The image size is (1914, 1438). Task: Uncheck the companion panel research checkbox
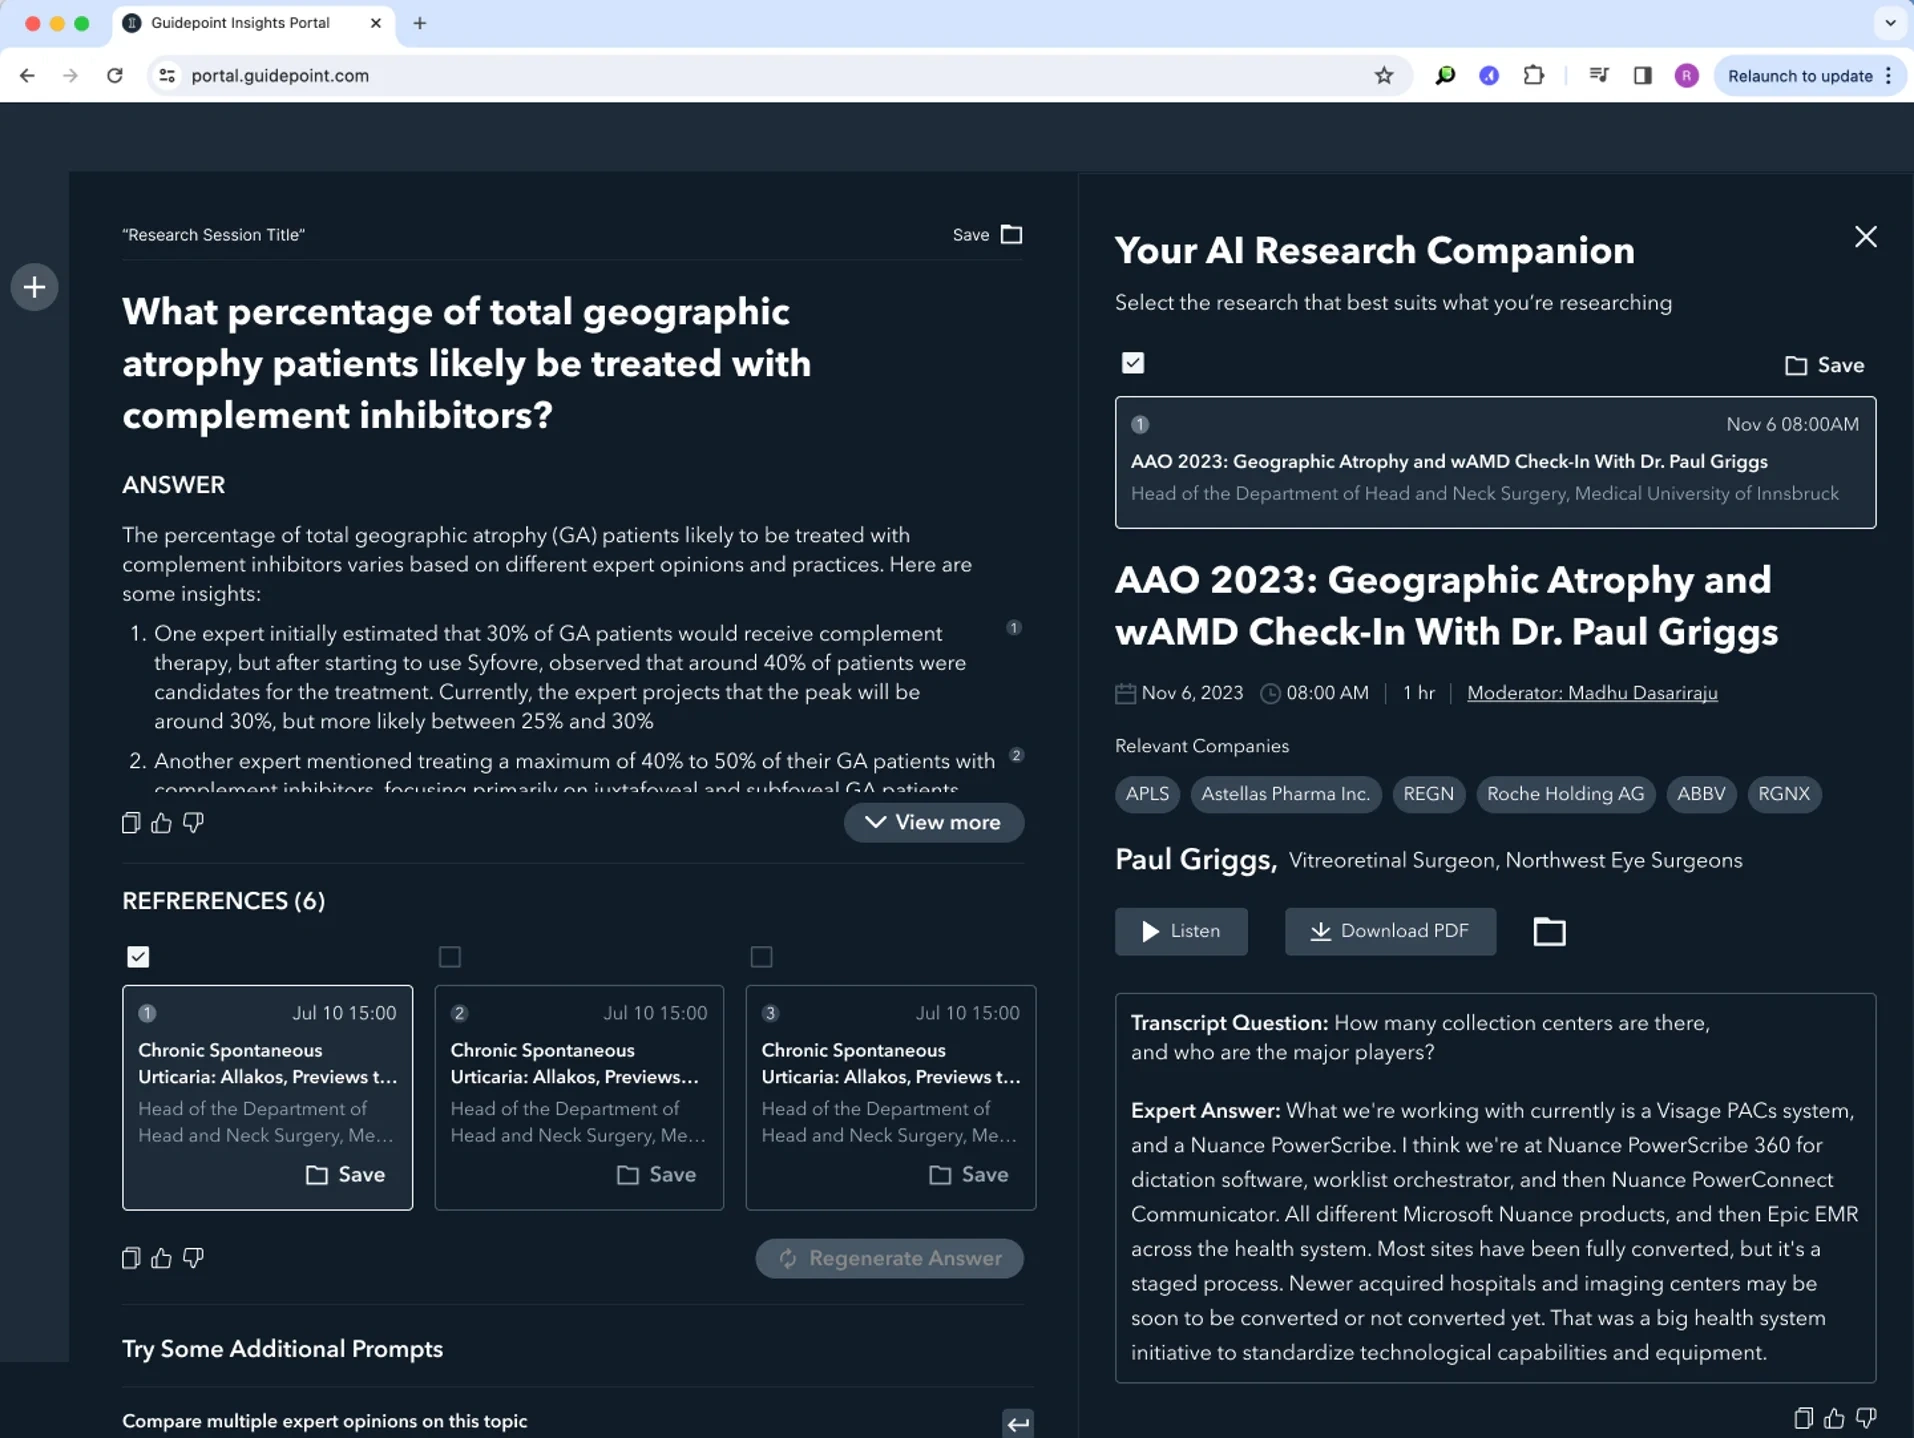pos(1132,363)
